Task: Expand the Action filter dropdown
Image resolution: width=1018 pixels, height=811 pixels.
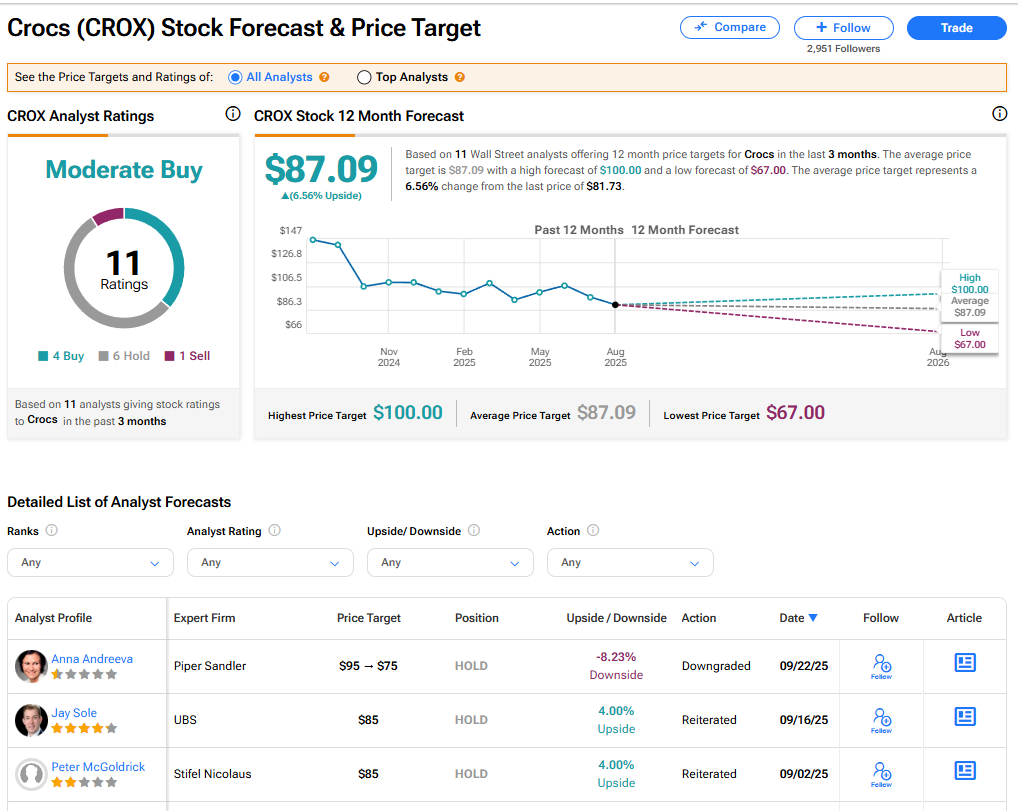Action: click(630, 562)
